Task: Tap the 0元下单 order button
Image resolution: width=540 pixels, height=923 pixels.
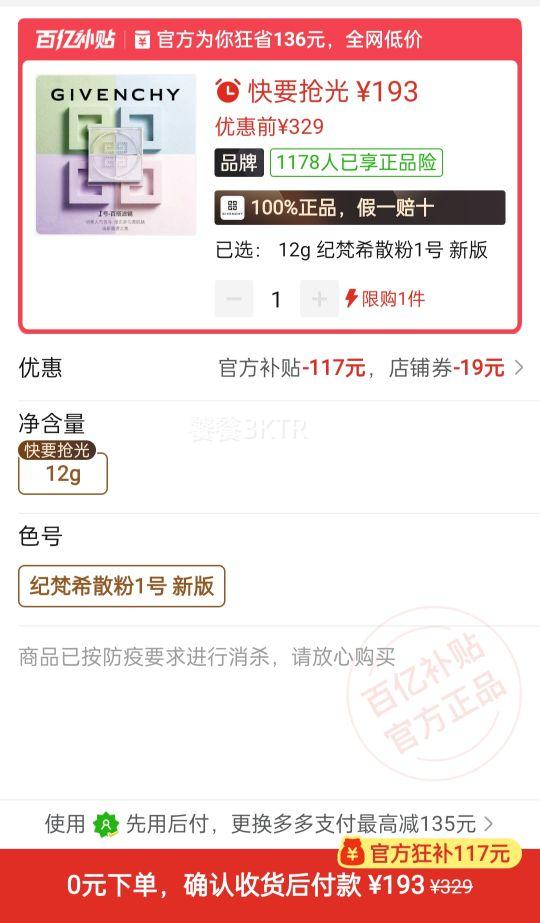Action: pyautogui.click(x=270, y=885)
